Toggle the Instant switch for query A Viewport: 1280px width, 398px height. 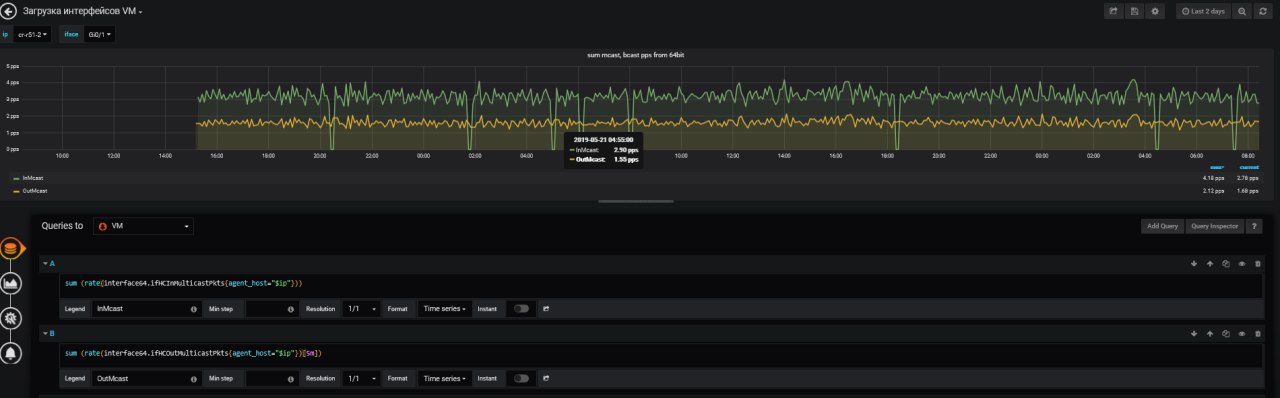pyautogui.click(x=521, y=309)
